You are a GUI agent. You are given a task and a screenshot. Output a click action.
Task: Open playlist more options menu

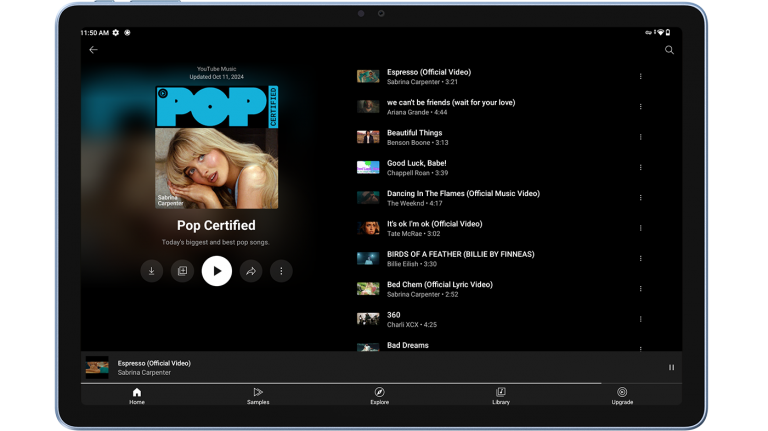point(281,270)
